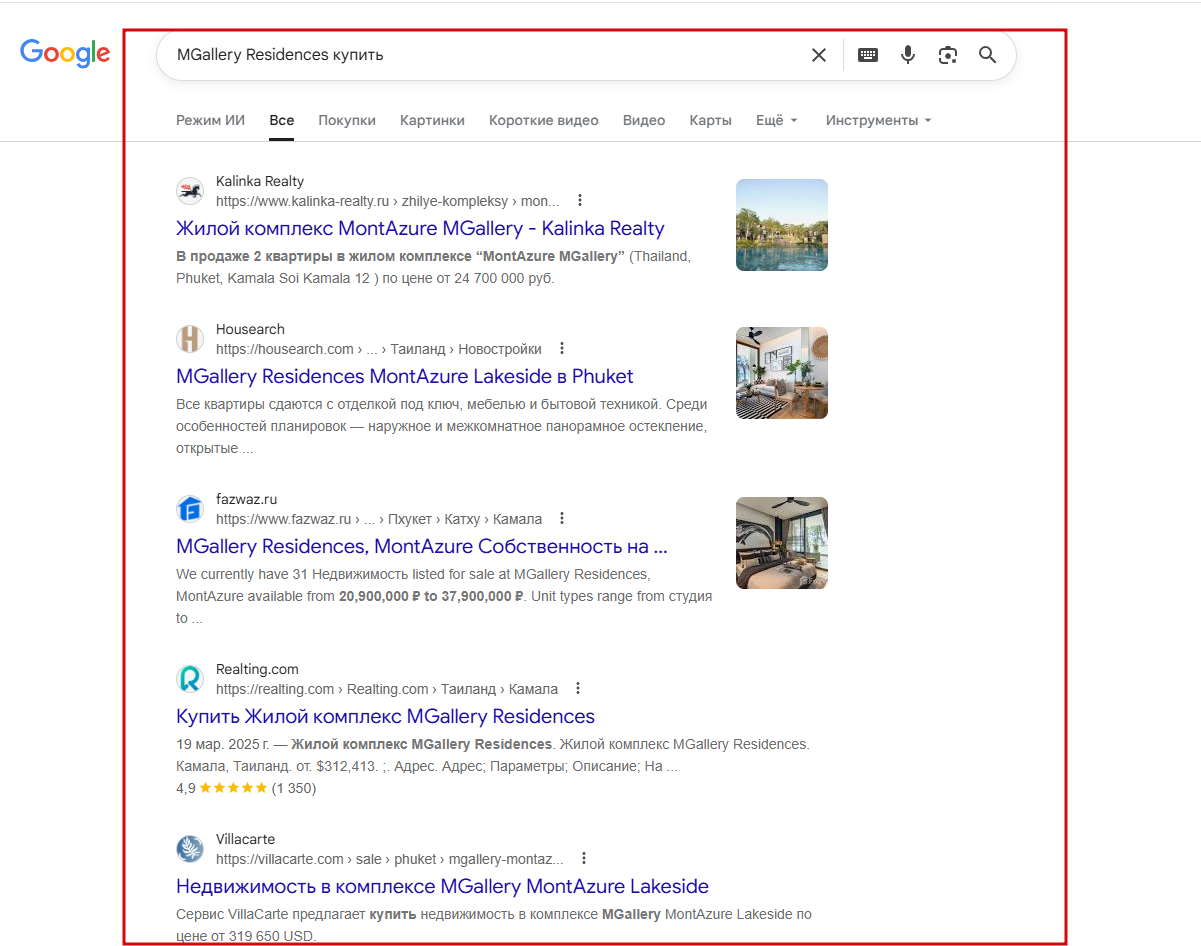The height and width of the screenshot is (946, 1201).
Task: Click the Housearch site favicon
Action: (190, 339)
